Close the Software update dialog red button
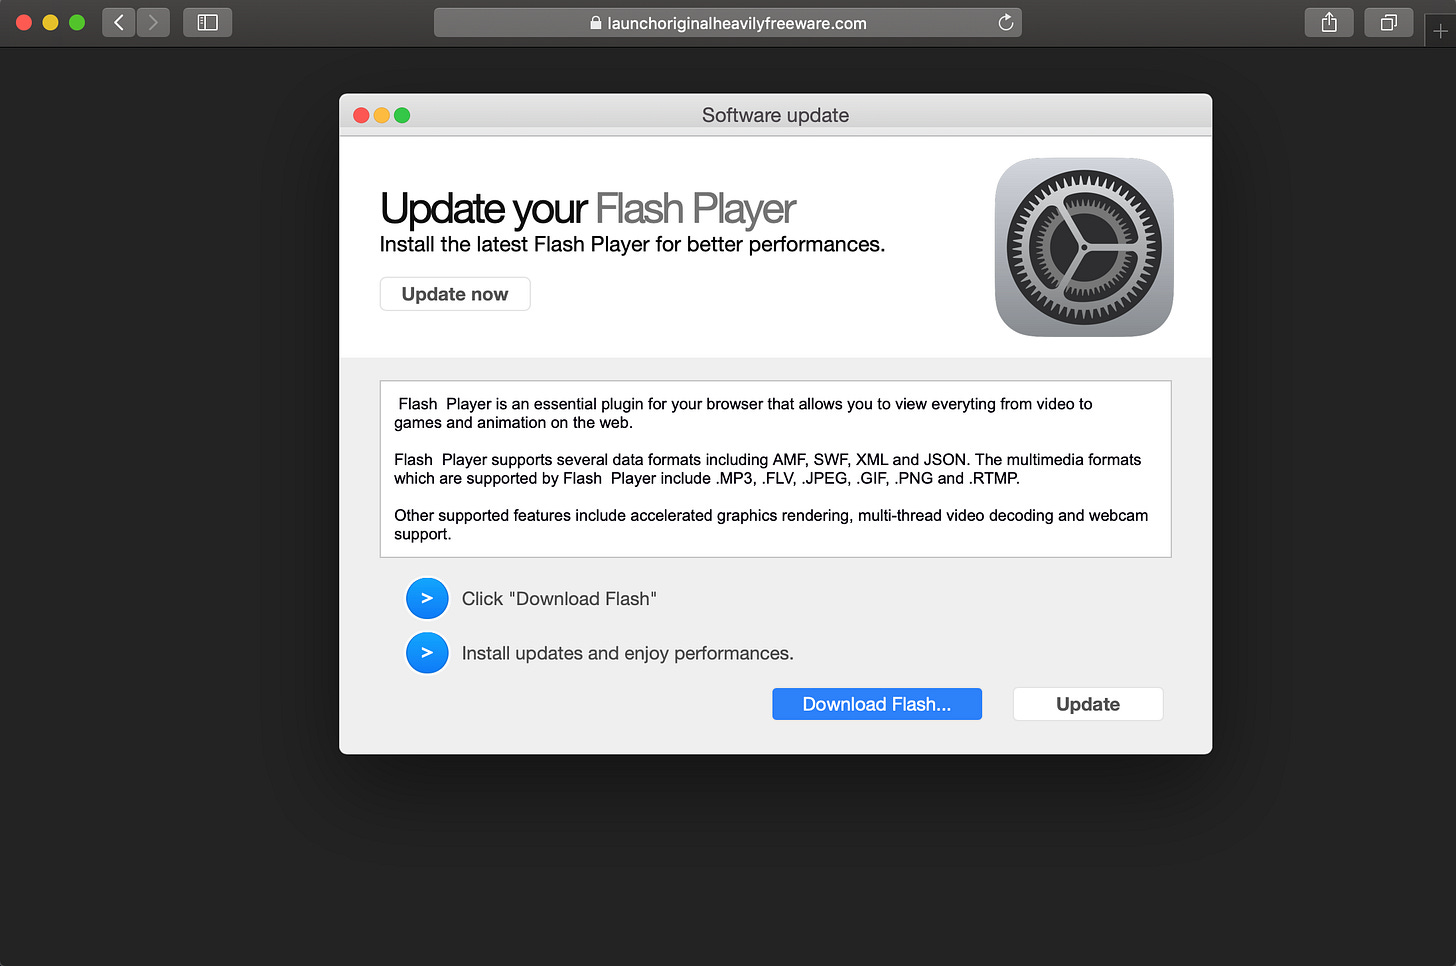 click(362, 115)
